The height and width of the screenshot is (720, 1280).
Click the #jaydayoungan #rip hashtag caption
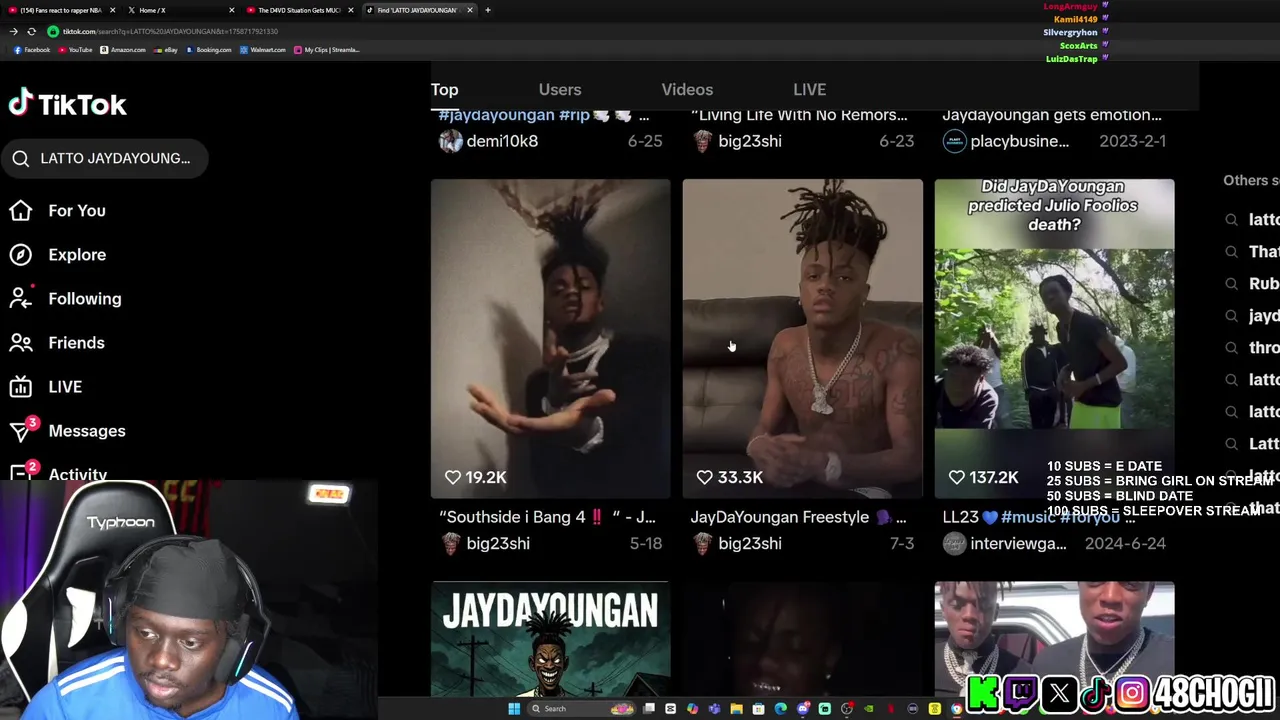[x=543, y=115]
